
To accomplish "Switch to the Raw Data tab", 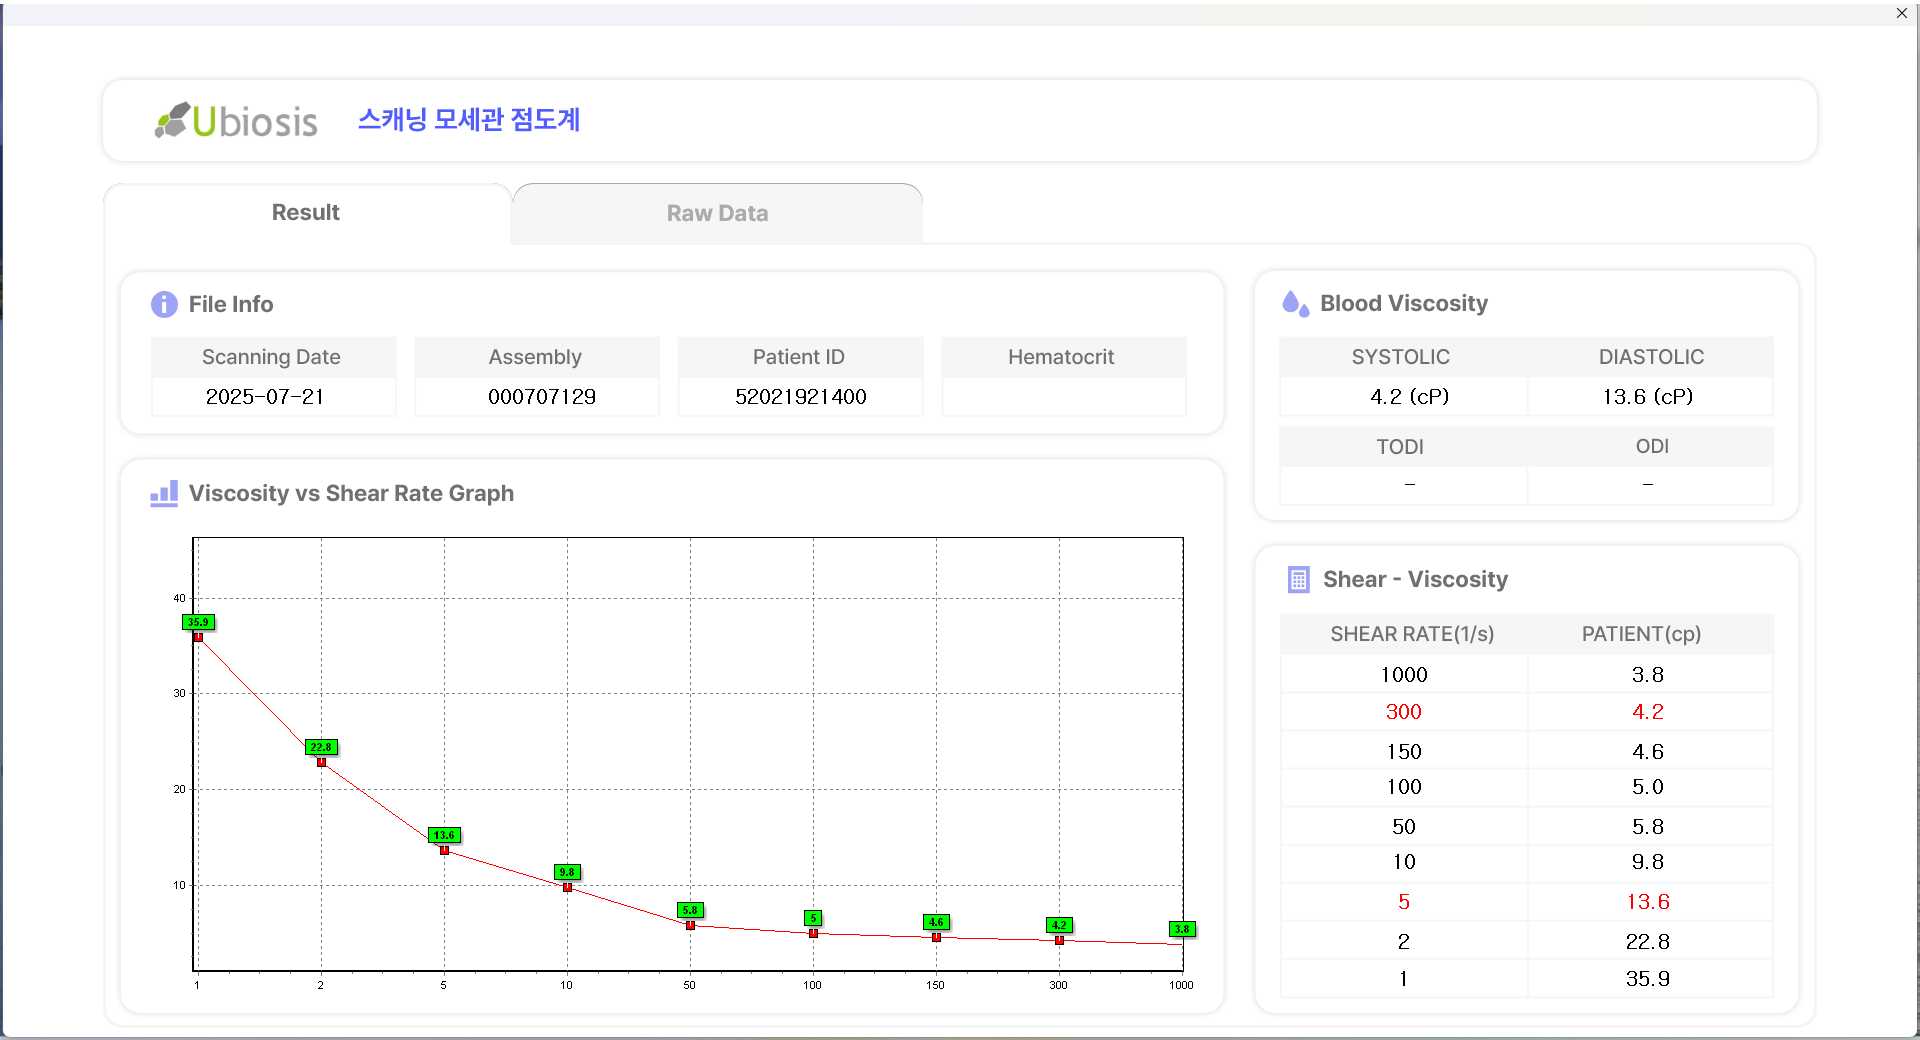I will (x=717, y=213).
